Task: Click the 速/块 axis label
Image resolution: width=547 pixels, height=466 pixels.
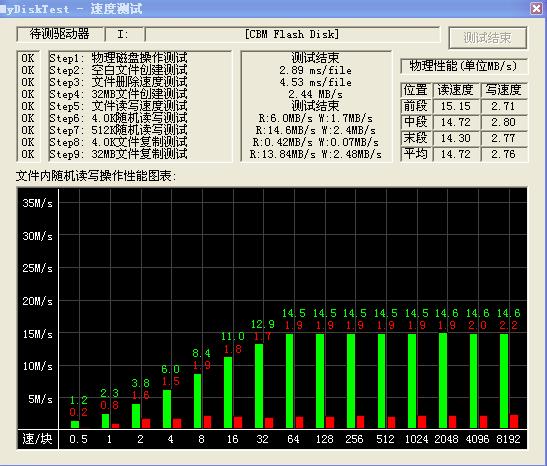Action: point(37,439)
